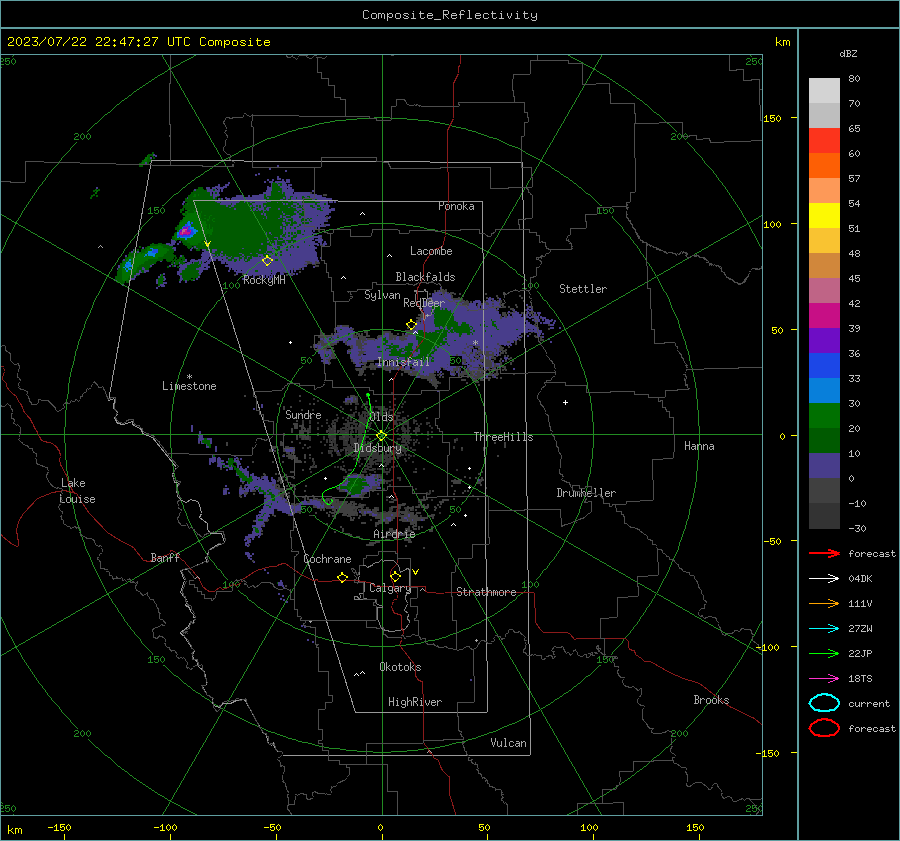Click the Stettler city label
This screenshot has height=841, width=900.
click(583, 289)
